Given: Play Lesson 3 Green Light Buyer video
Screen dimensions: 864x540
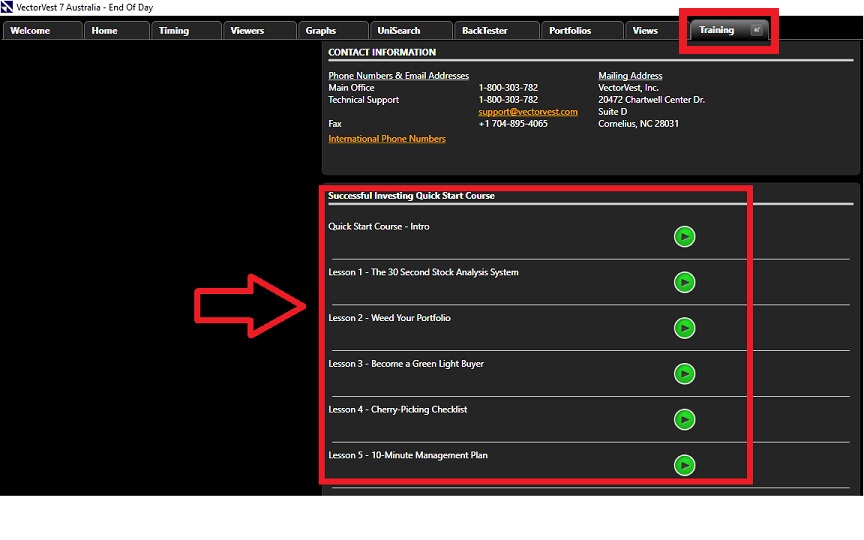Looking at the screenshot, I should [684, 374].
